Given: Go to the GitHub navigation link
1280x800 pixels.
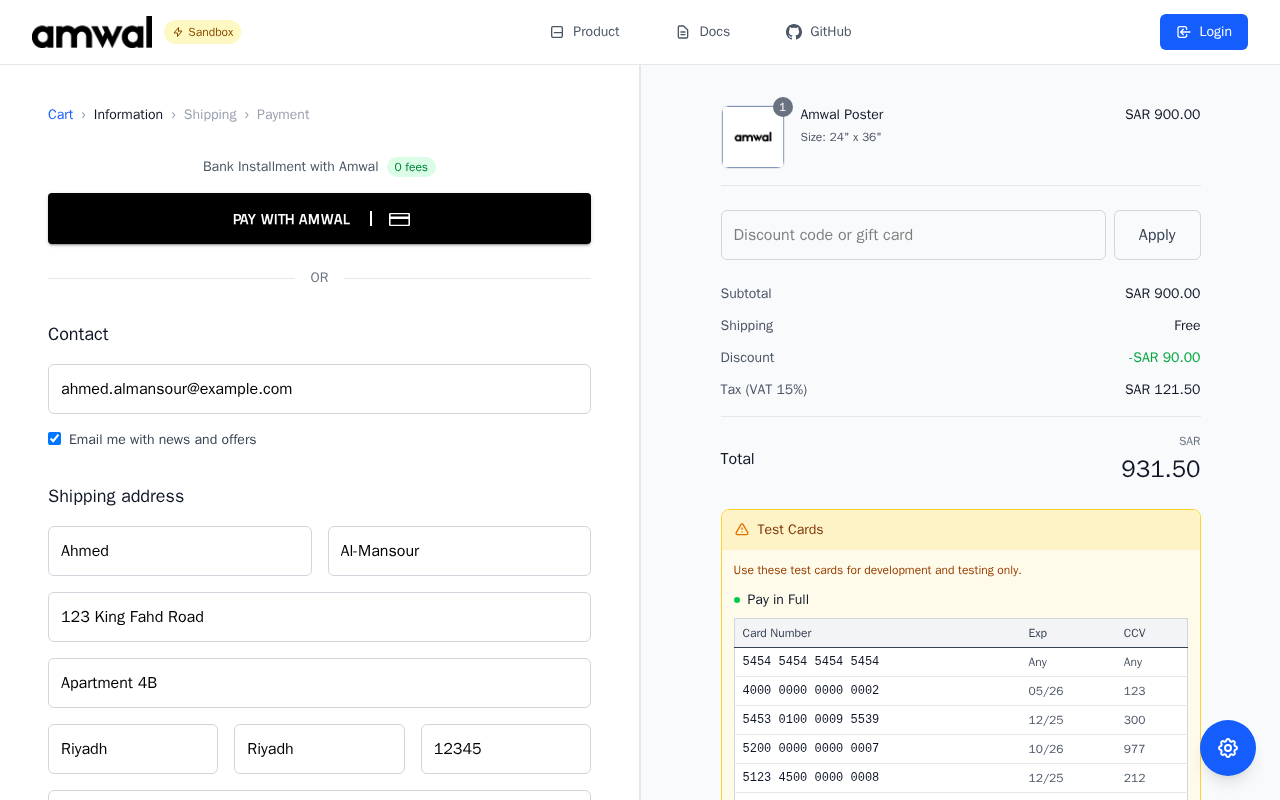Looking at the screenshot, I should click(x=819, y=32).
